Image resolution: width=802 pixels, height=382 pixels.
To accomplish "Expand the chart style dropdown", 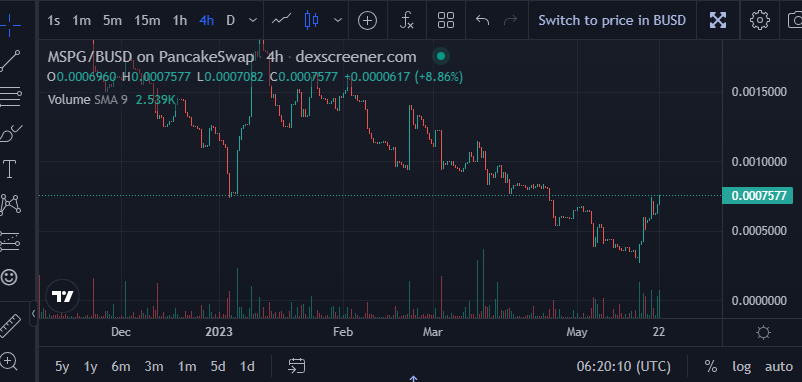I will click(338, 20).
